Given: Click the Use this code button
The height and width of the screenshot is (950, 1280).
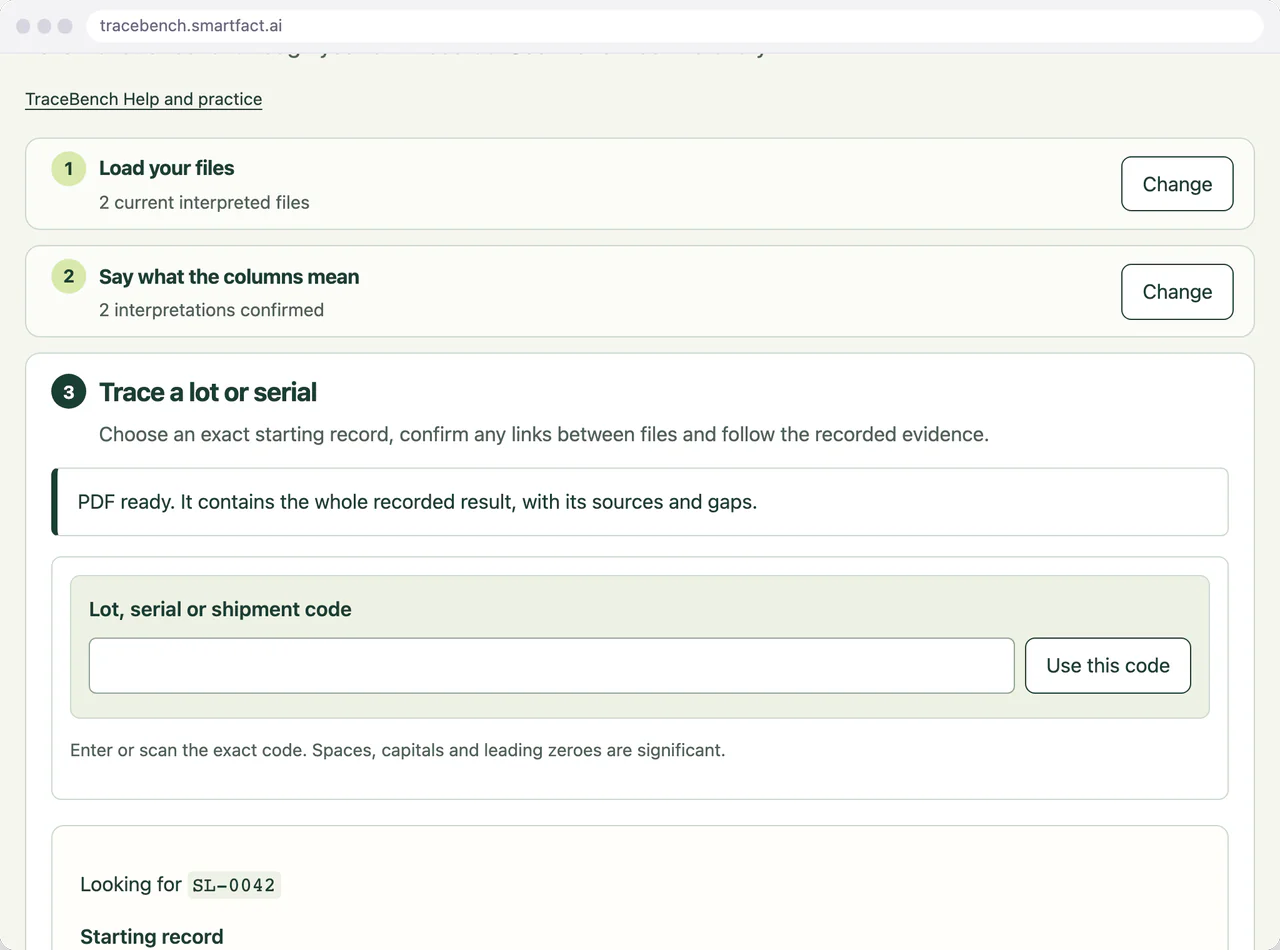Looking at the screenshot, I should coord(1108,666).
